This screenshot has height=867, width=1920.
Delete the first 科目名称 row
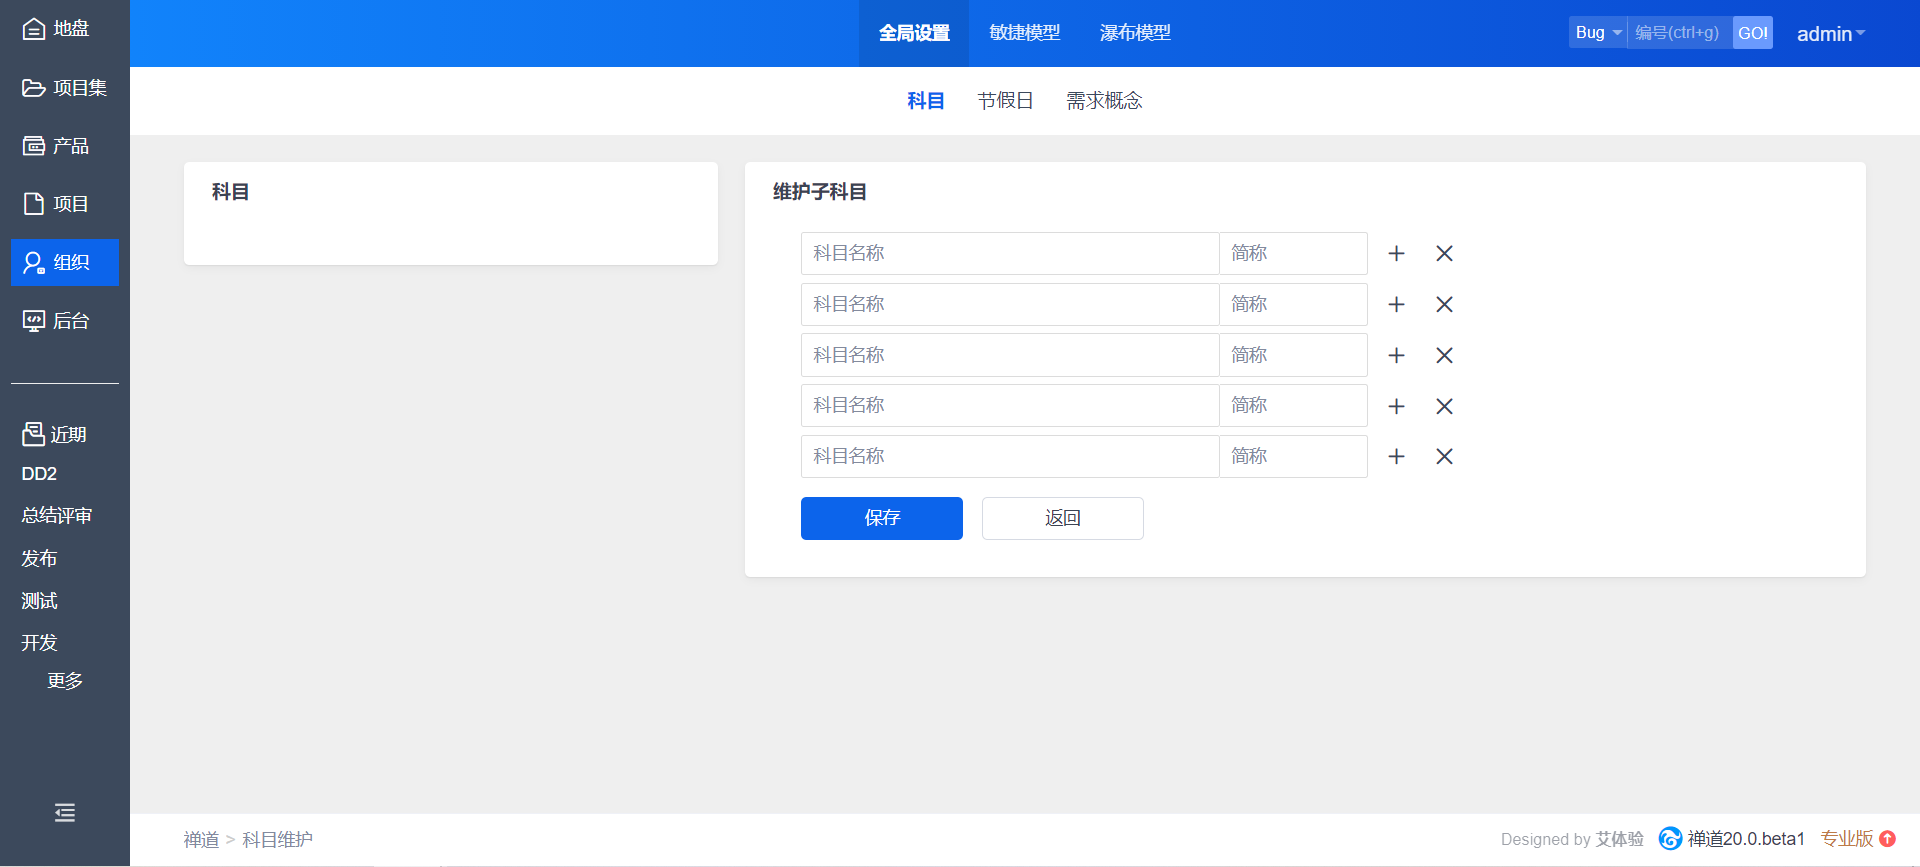pos(1444,253)
